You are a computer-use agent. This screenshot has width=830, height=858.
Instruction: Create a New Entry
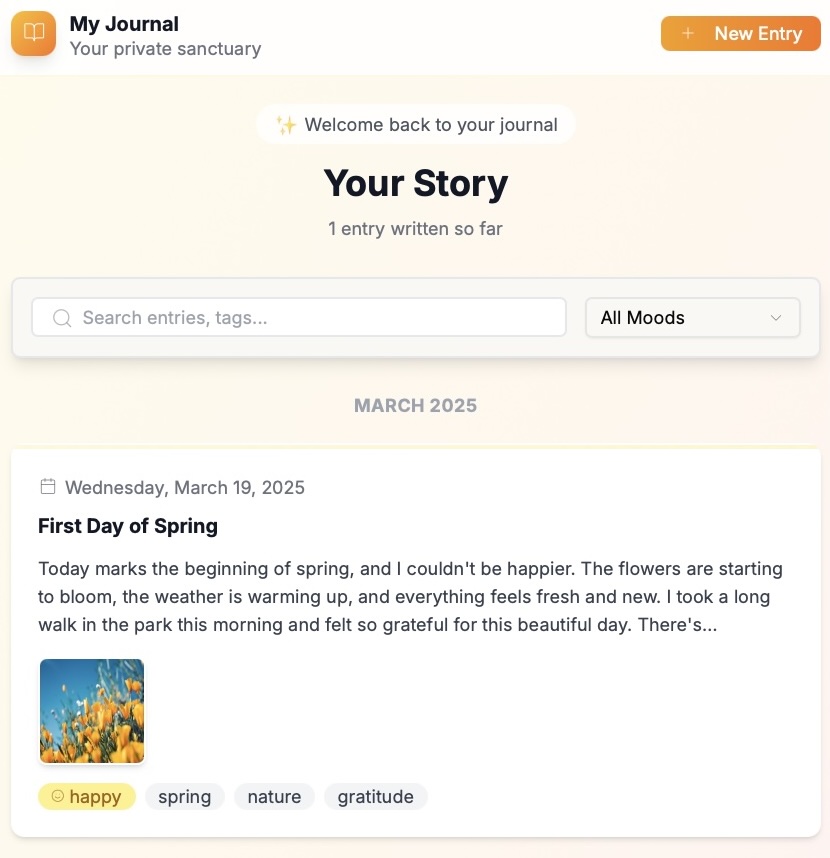pos(740,33)
